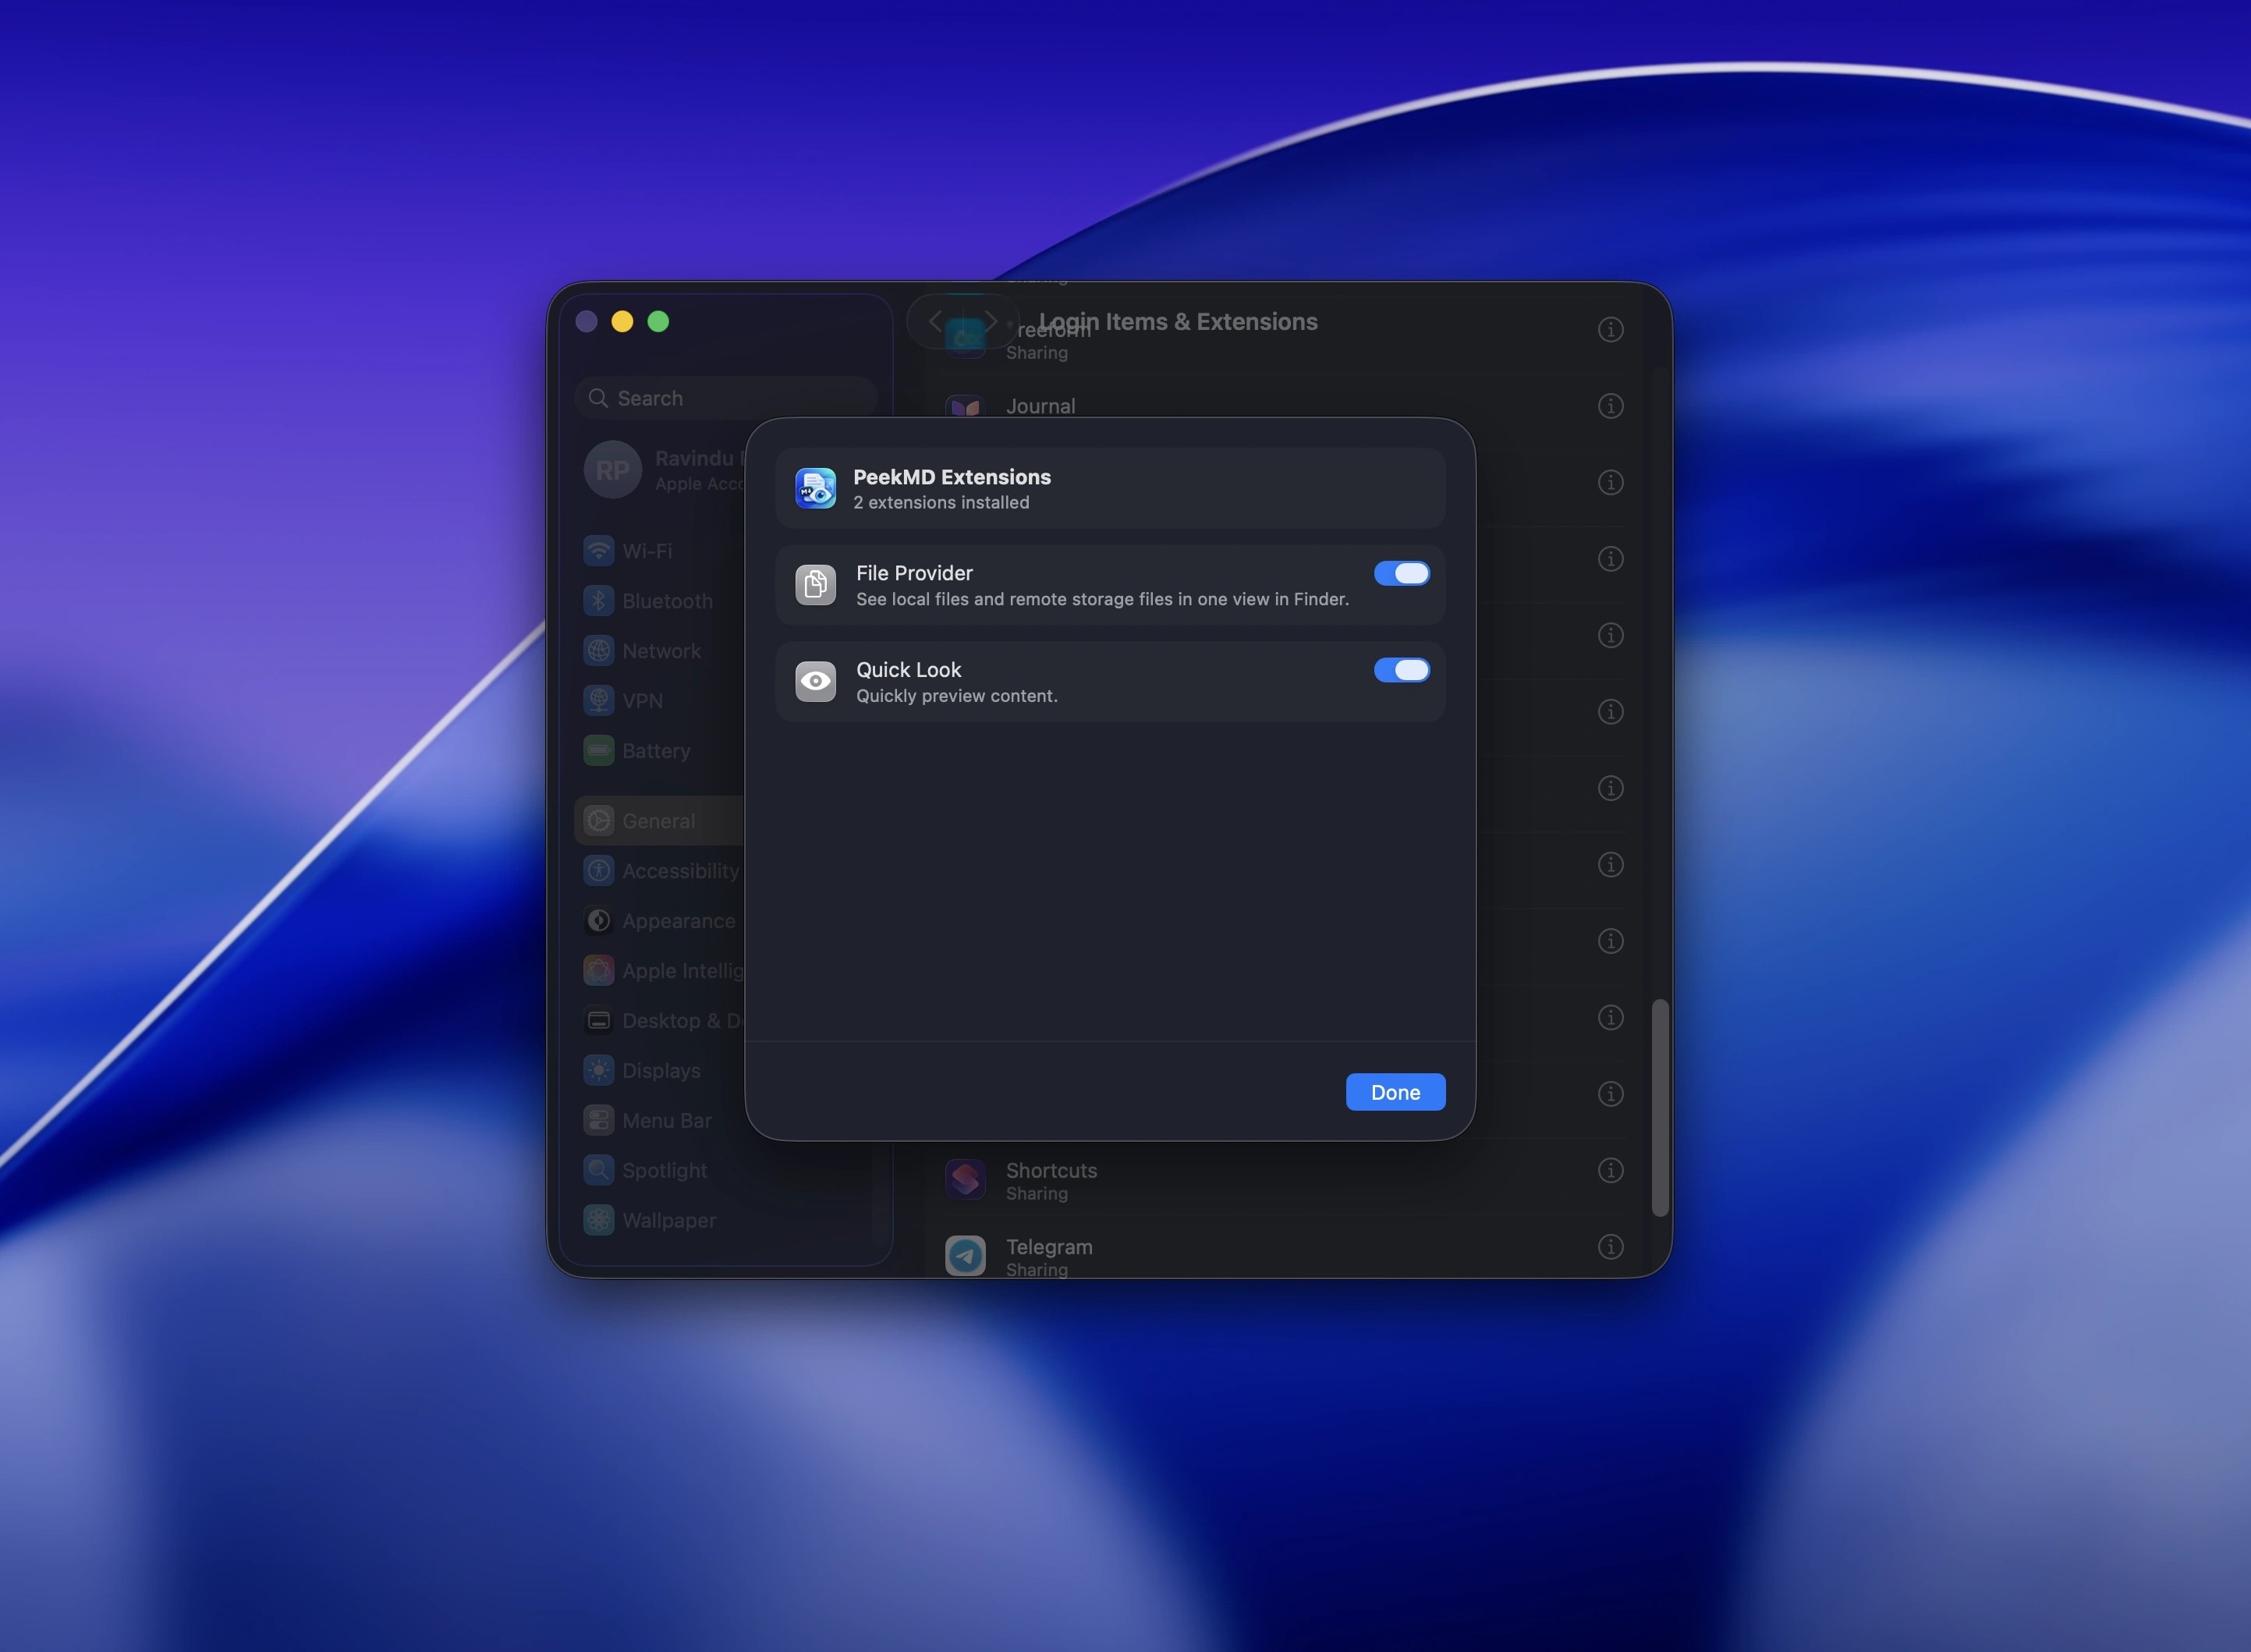The width and height of the screenshot is (2251, 1652).
Task: Click the Done button
Action: (1395, 1092)
